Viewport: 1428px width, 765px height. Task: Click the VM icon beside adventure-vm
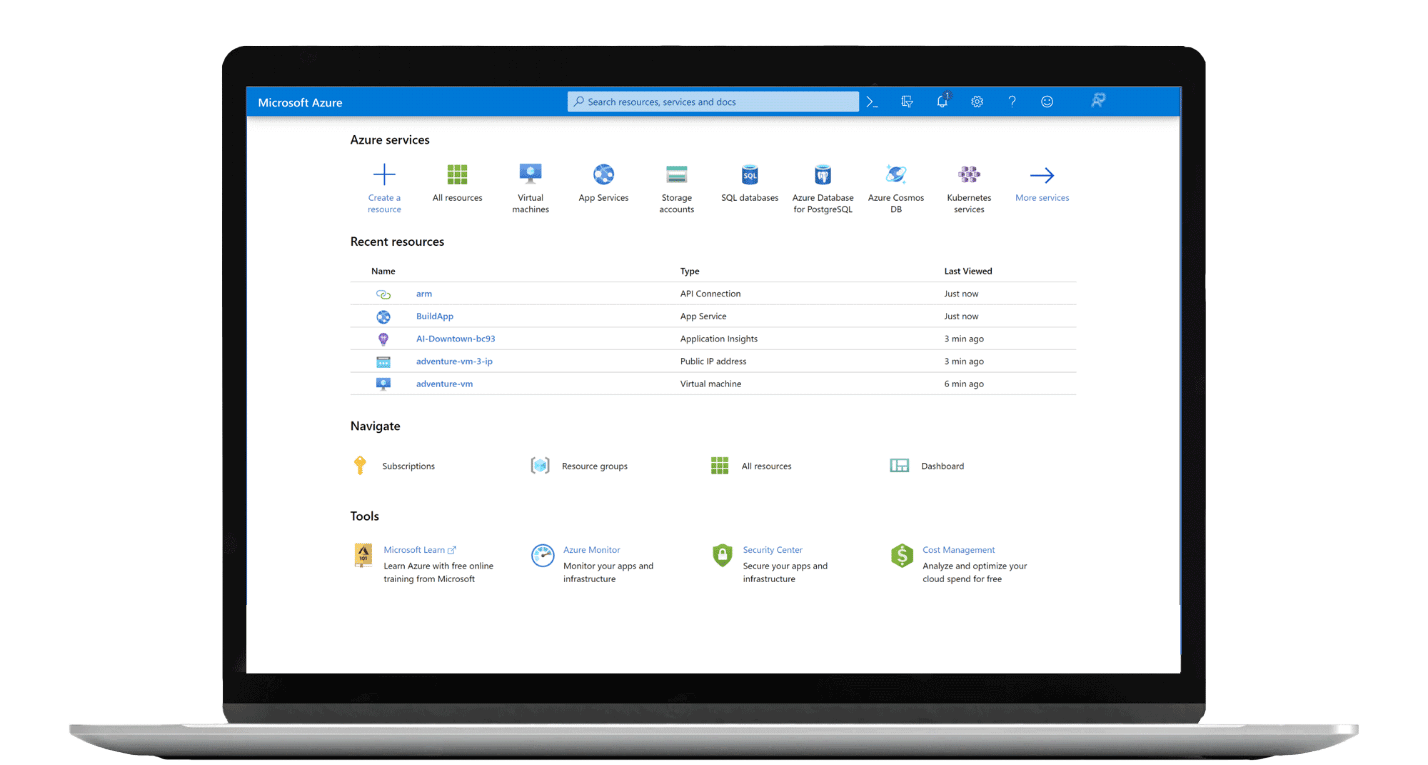tap(383, 384)
